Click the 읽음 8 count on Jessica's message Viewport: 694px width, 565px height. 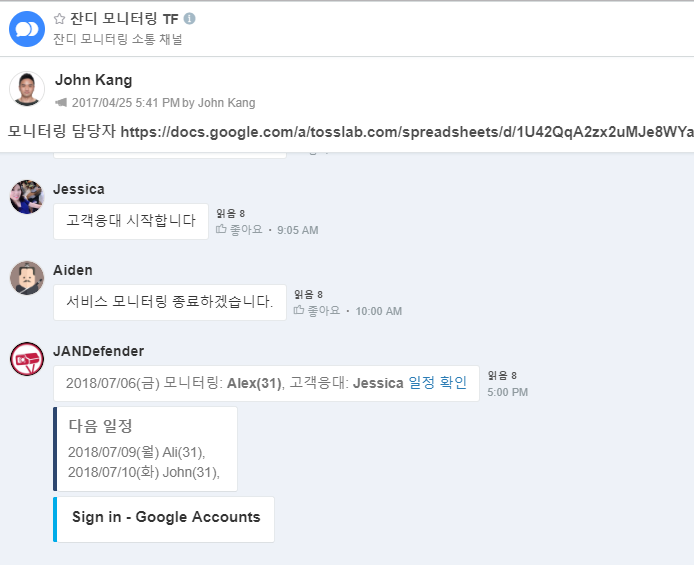[x=230, y=214]
